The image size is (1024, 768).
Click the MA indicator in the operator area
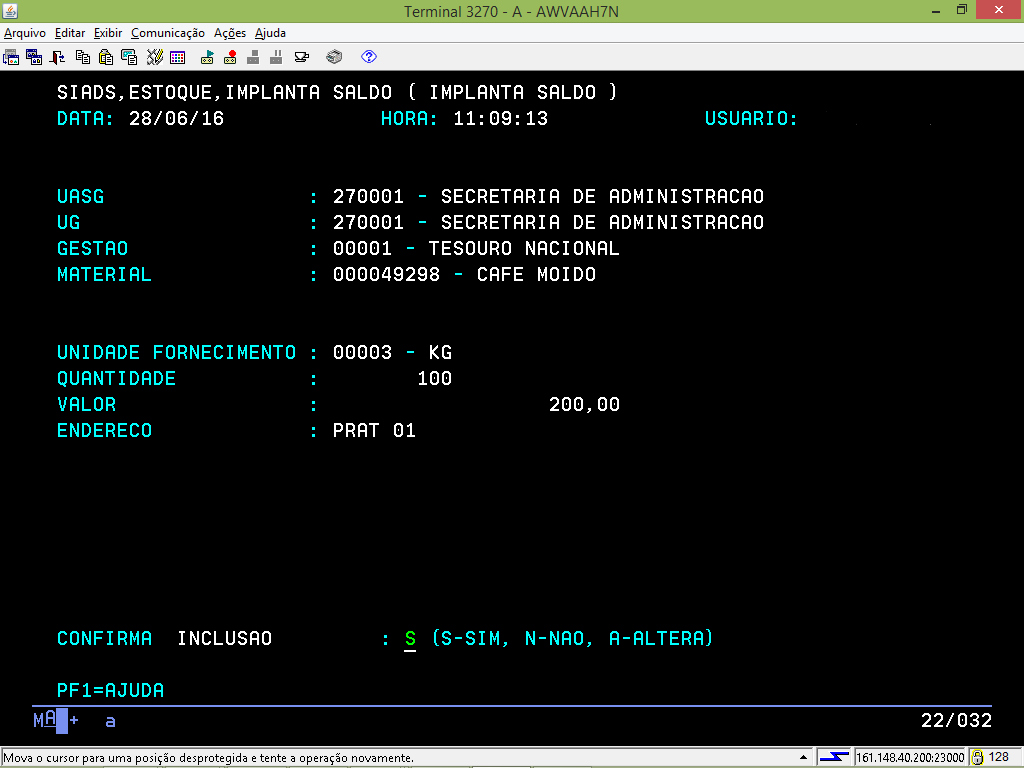45,720
